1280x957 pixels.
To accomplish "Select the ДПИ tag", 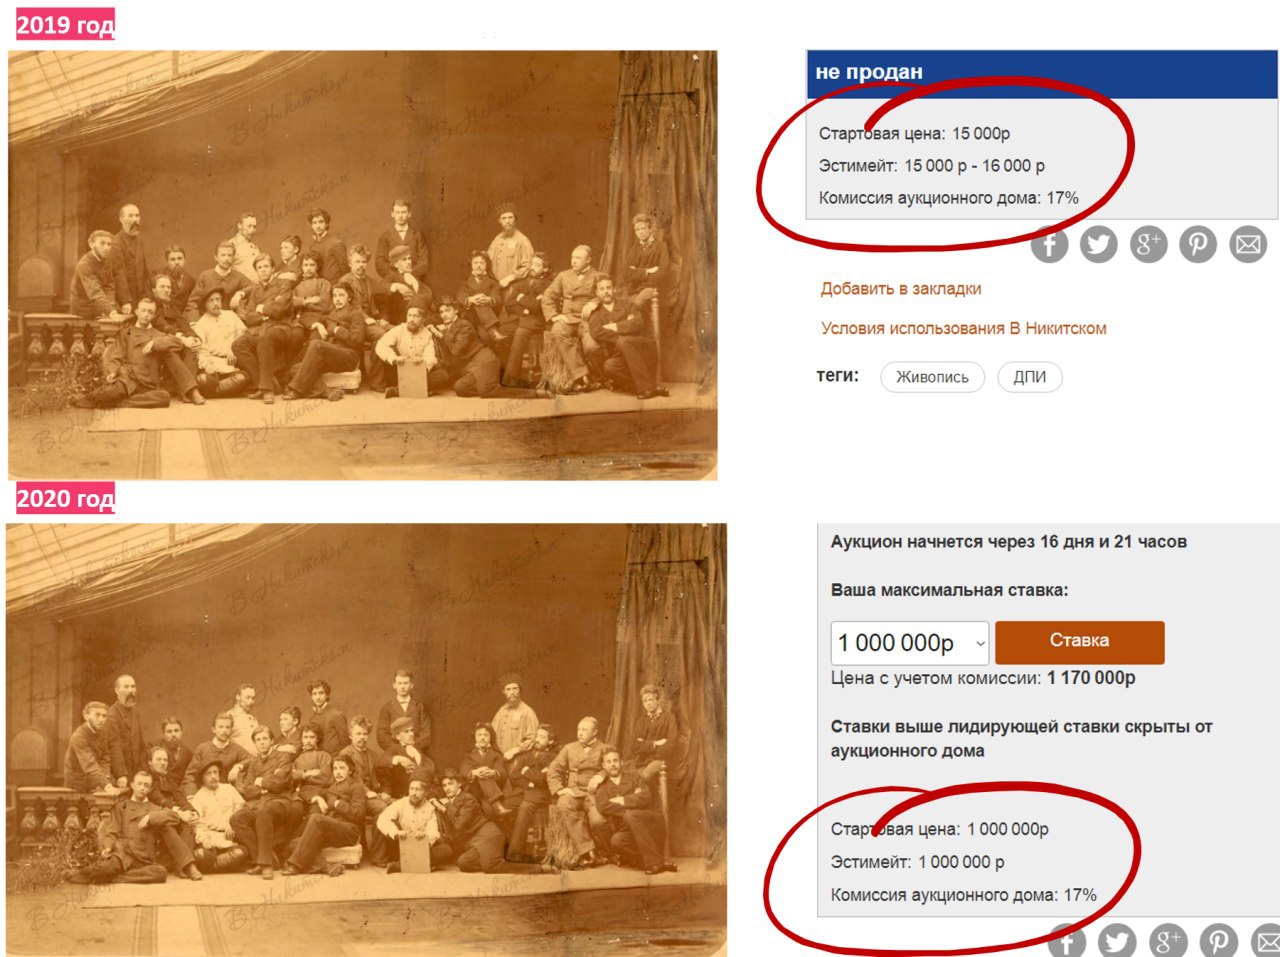I will pyautogui.click(x=1030, y=377).
